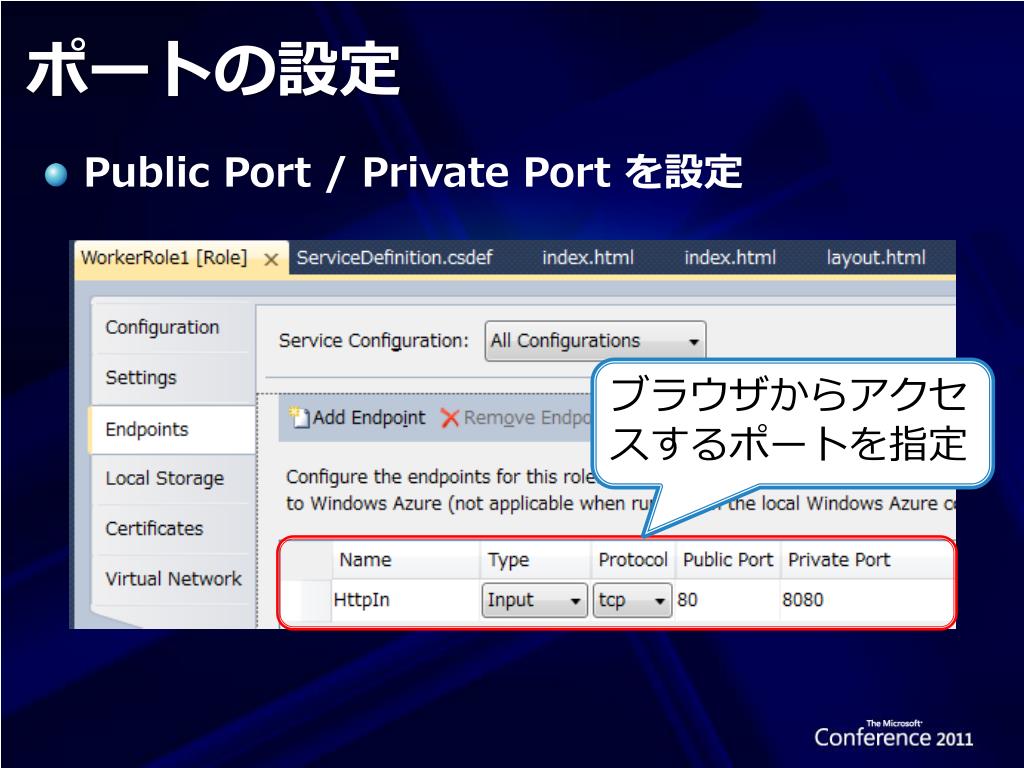Click the private port value 8080

[803, 600]
